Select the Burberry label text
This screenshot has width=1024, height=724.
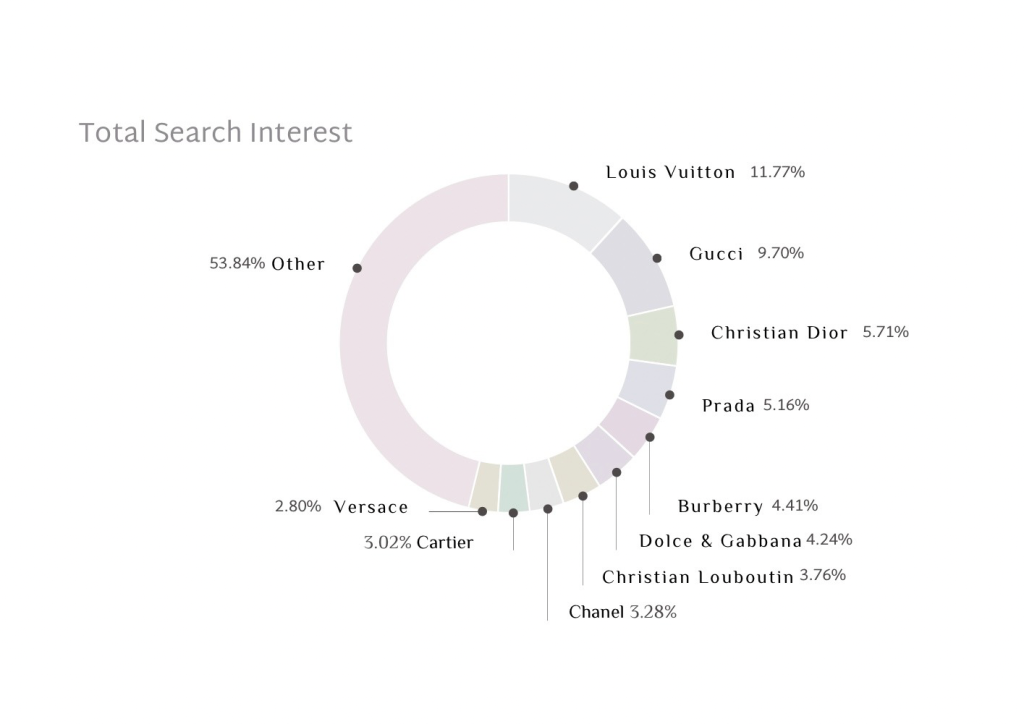(x=720, y=507)
